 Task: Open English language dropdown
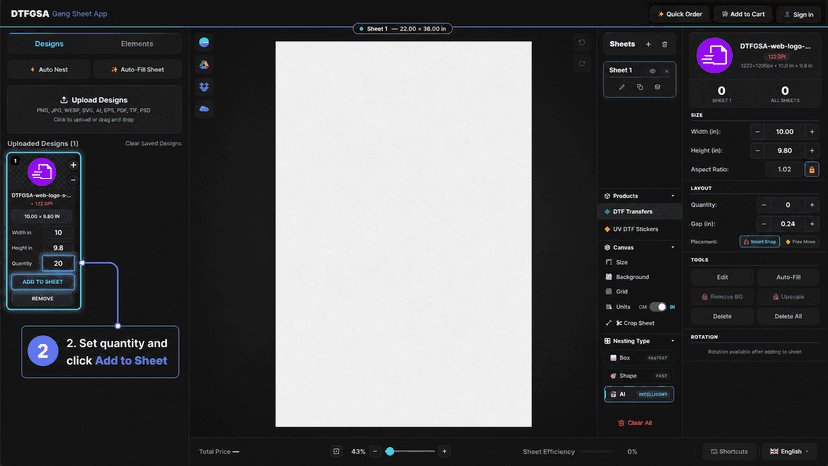(789, 451)
